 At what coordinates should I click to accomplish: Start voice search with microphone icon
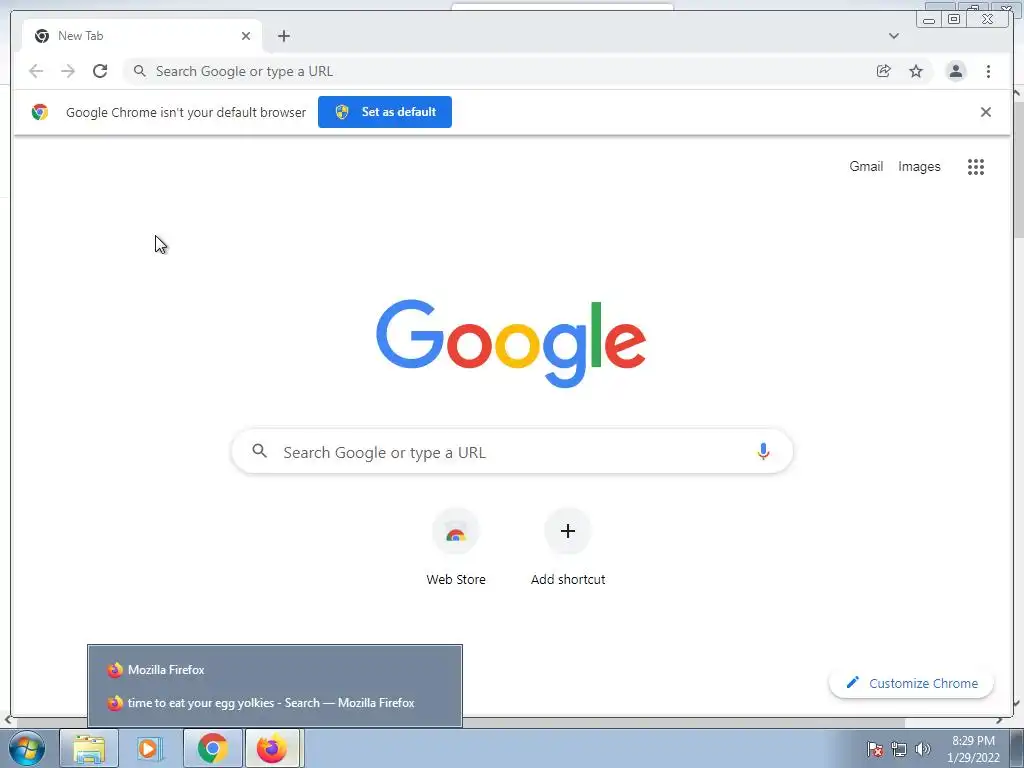pyautogui.click(x=763, y=451)
